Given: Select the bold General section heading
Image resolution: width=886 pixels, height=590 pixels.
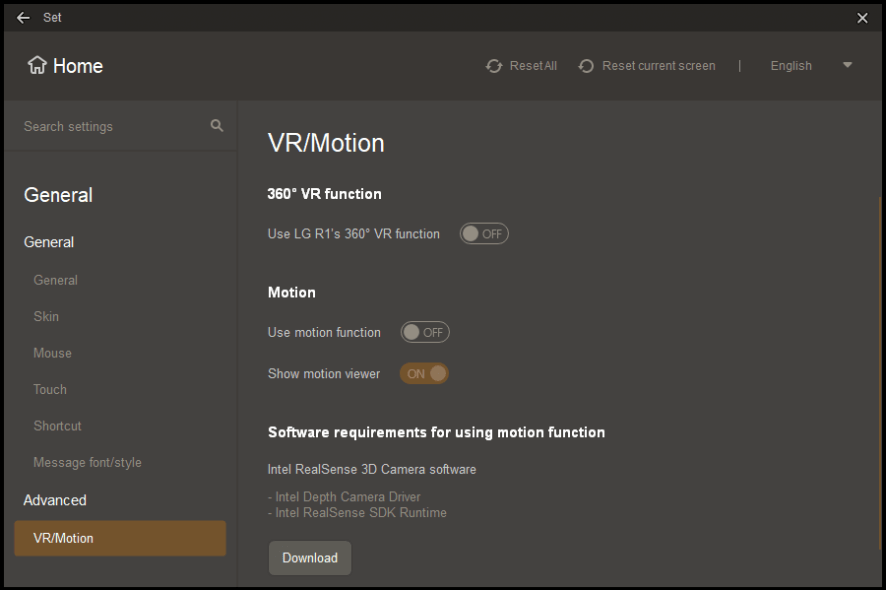Looking at the screenshot, I should tap(49, 242).
